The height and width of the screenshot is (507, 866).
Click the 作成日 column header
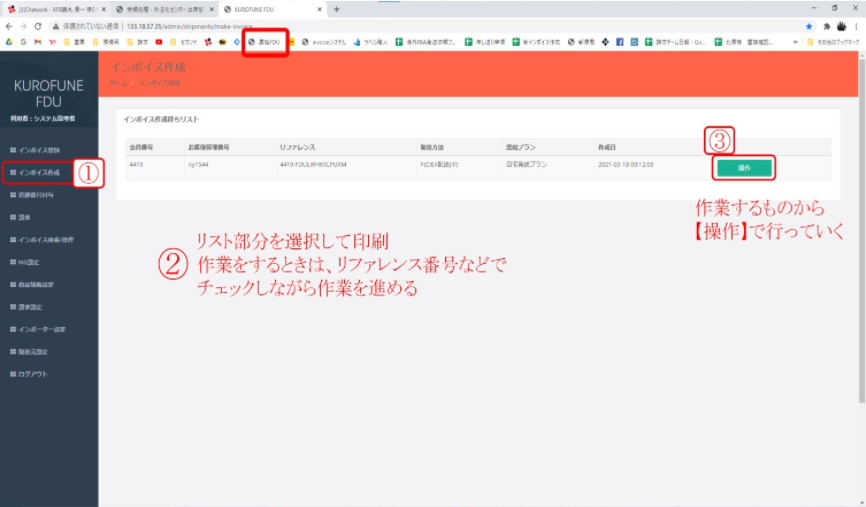606,147
